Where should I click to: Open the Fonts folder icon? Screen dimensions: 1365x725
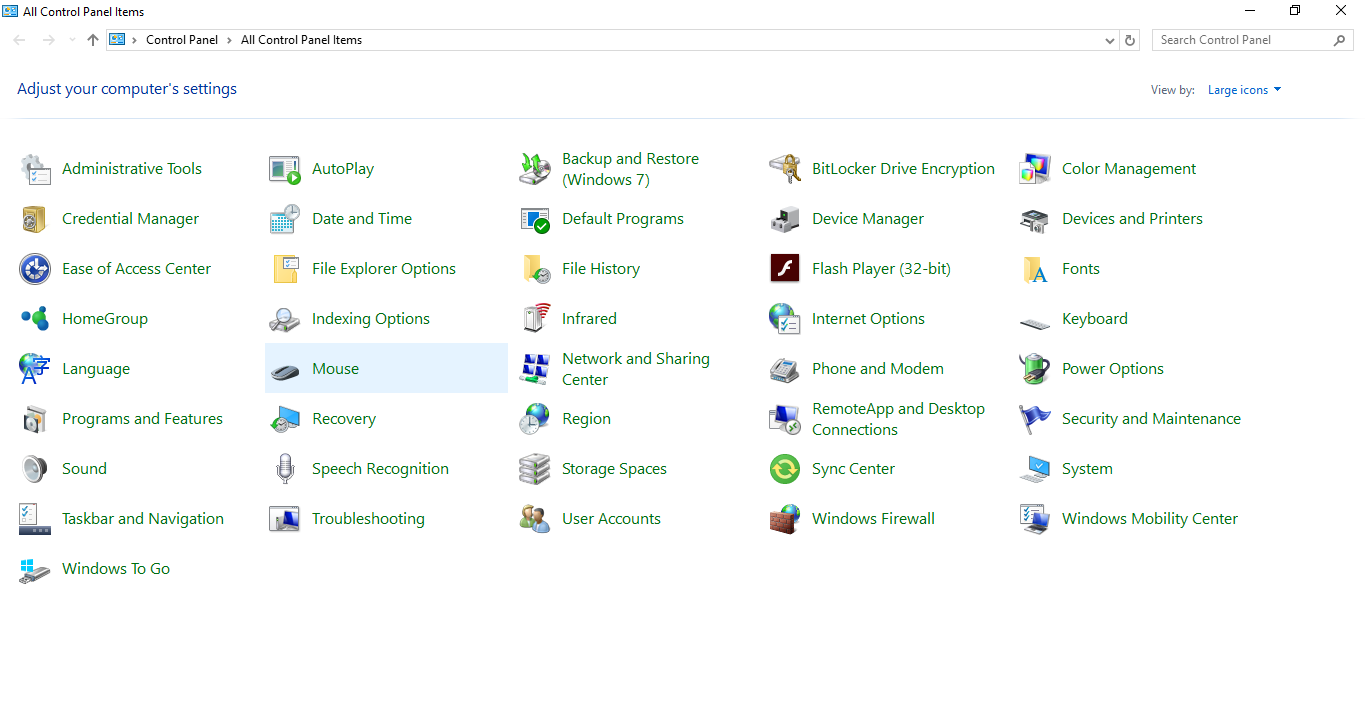tap(1035, 269)
